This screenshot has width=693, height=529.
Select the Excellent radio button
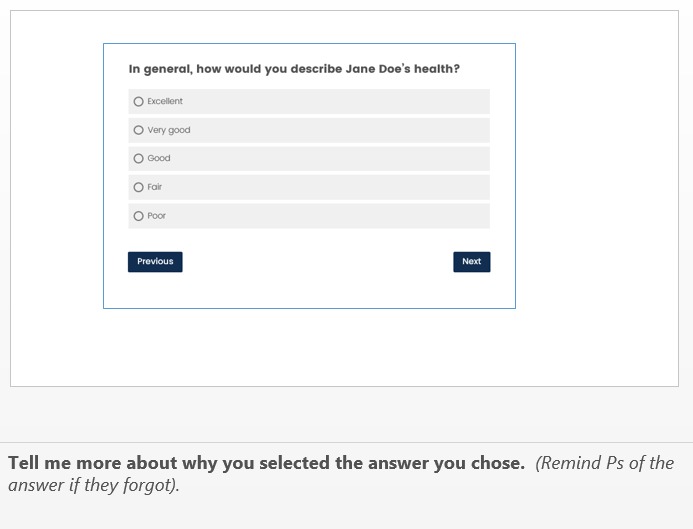tap(138, 102)
